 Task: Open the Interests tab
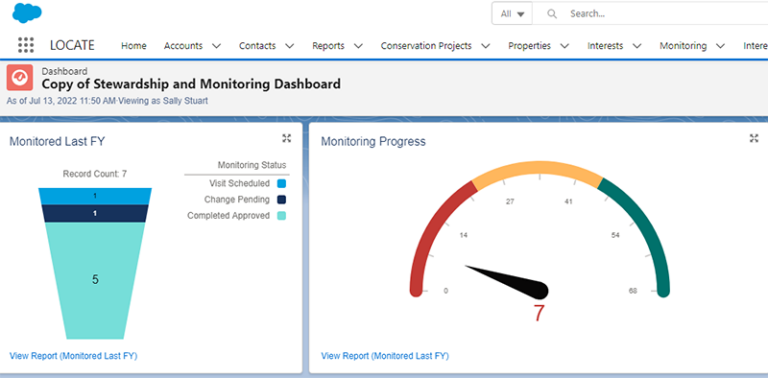coord(605,46)
